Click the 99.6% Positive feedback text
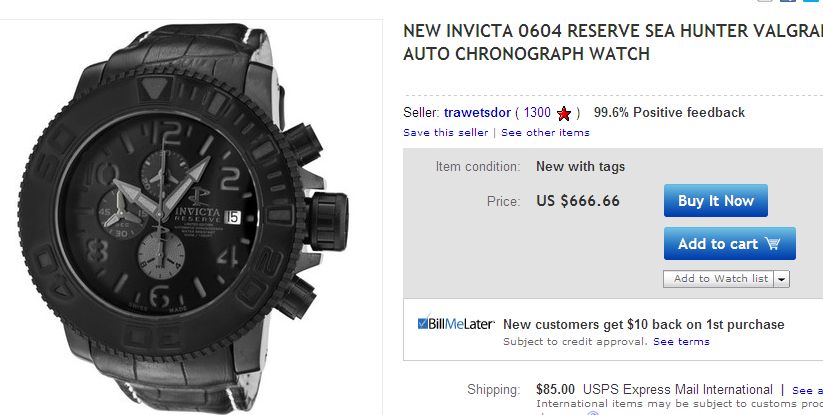The image size is (823, 415). pyautogui.click(x=669, y=113)
